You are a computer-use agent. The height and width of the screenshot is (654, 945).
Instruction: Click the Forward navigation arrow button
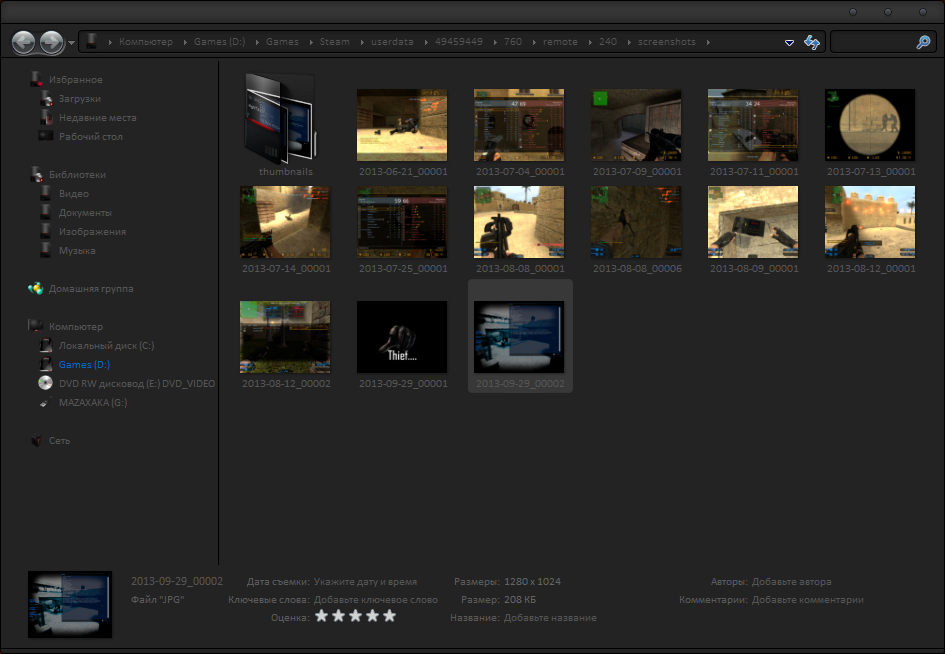(51, 43)
